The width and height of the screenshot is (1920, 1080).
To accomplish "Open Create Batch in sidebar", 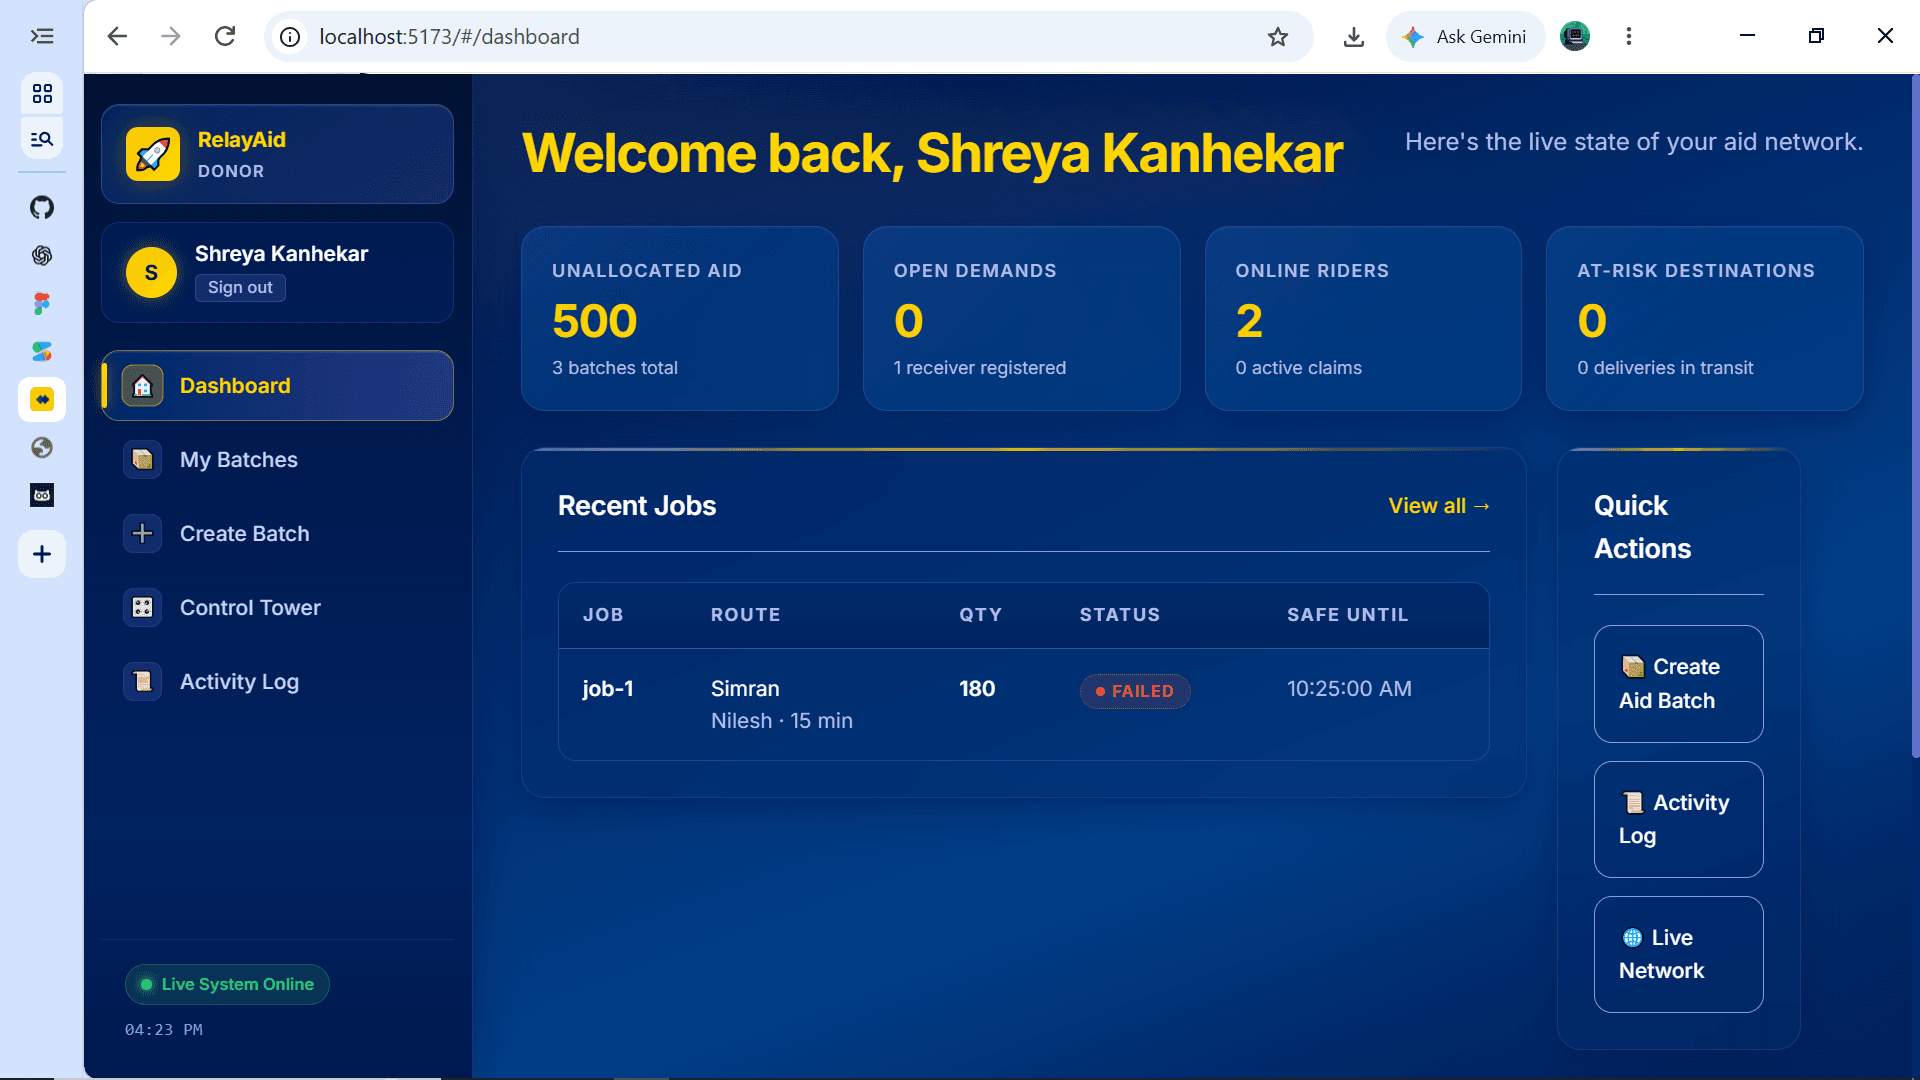I will tap(277, 534).
